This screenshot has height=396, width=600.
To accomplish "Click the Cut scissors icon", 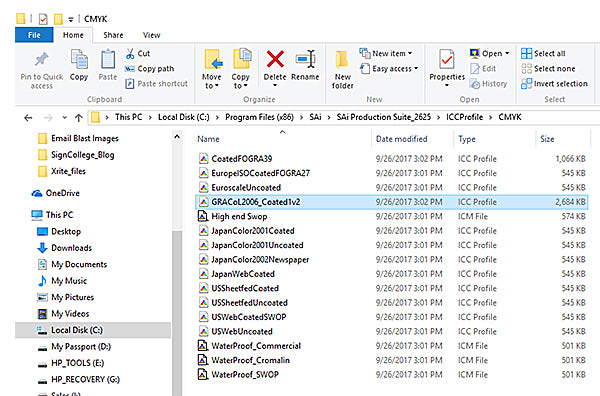I will coord(130,54).
